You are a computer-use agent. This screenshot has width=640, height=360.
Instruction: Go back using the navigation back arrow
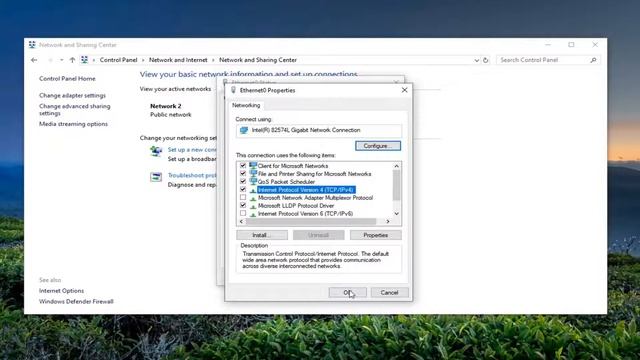[x=34, y=60]
